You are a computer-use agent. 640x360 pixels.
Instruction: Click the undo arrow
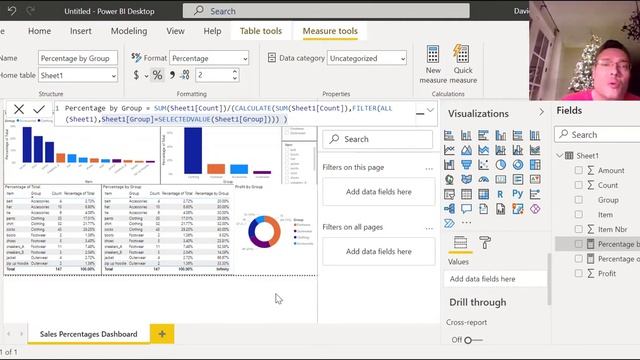(x=12, y=11)
